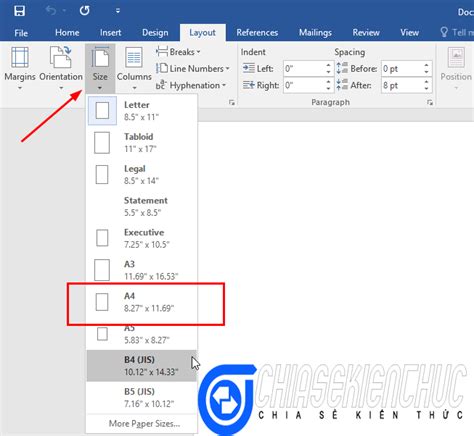Choose the 5.83" x 8.27" paper size
Screen dimensions: 474x436
point(142,335)
